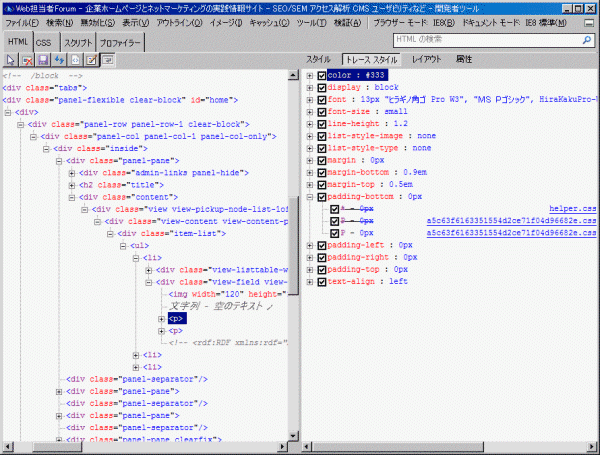Click the HTML tree scroll down arrow

[293, 436]
